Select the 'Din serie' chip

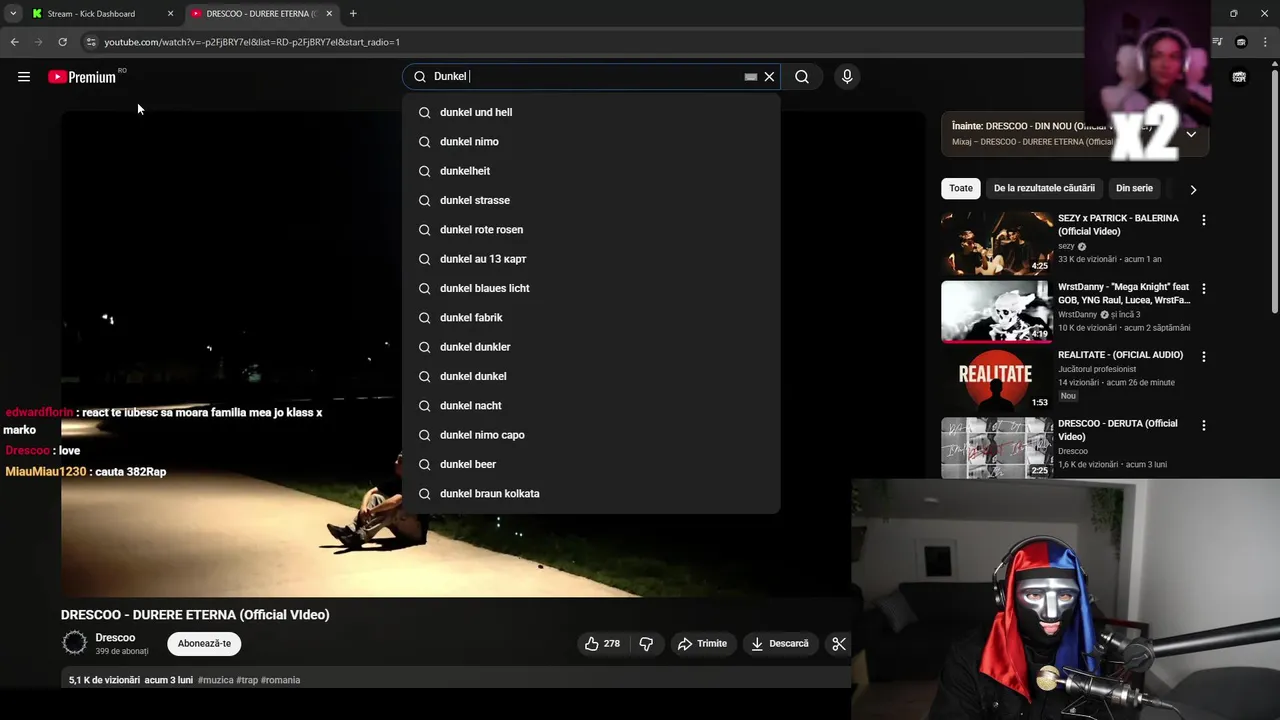coord(1134,188)
